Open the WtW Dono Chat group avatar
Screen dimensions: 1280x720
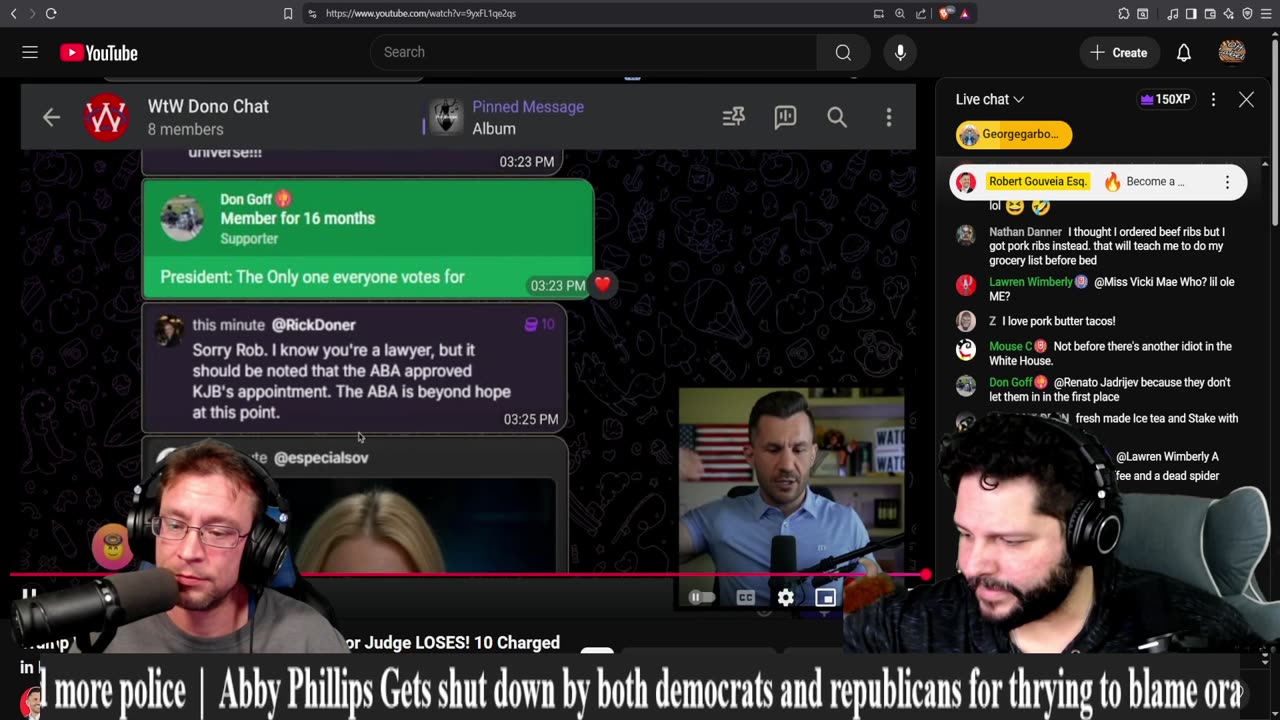(106, 117)
